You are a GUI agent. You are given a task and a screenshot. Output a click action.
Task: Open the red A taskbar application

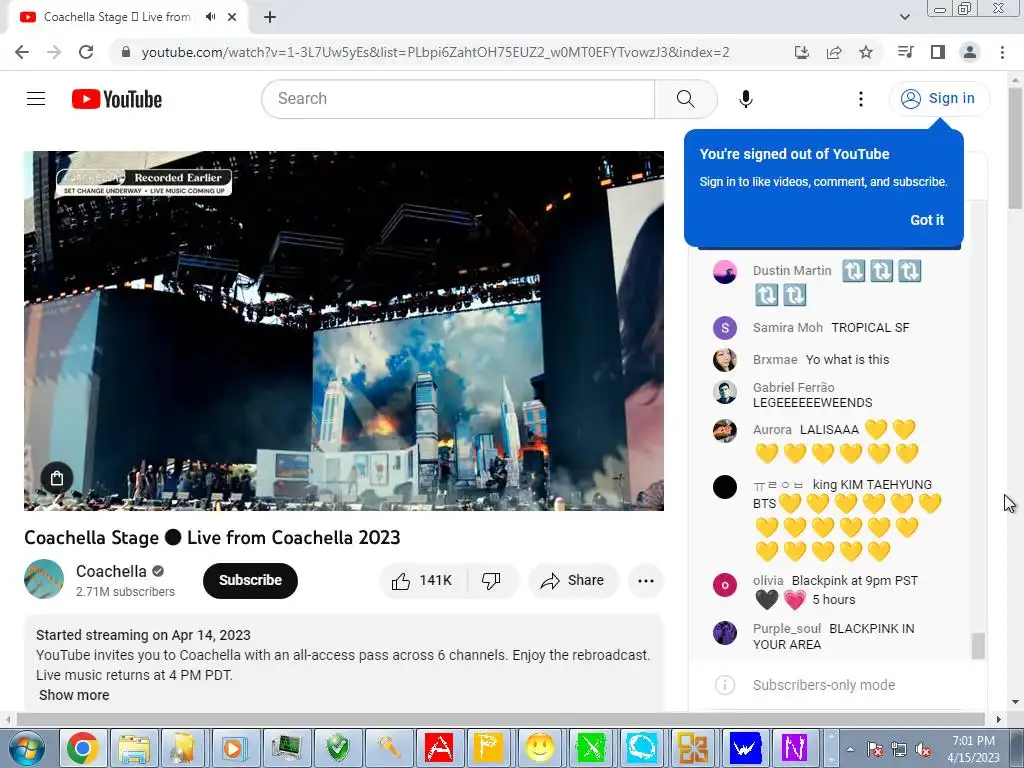coord(439,748)
